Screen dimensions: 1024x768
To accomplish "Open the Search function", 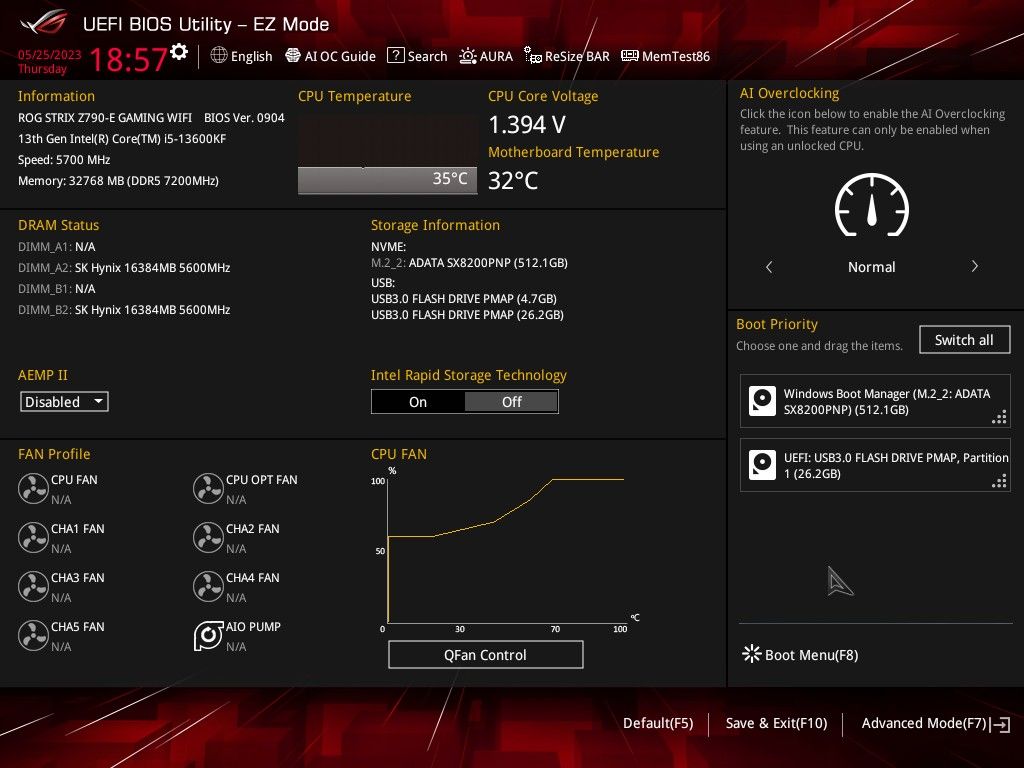I will click(417, 56).
